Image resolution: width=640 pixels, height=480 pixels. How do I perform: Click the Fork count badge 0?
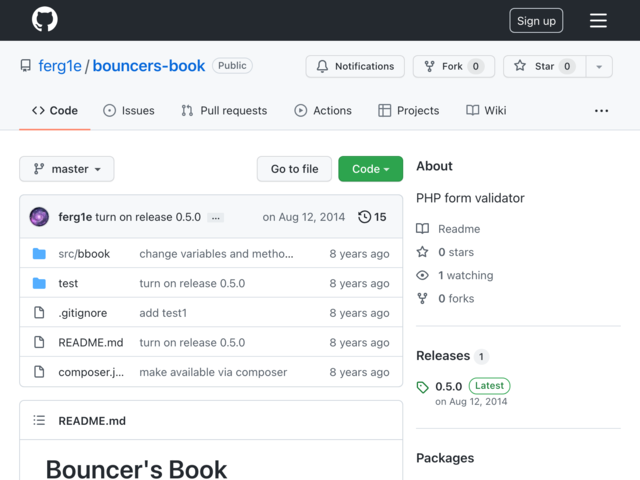pyautogui.click(x=476, y=66)
